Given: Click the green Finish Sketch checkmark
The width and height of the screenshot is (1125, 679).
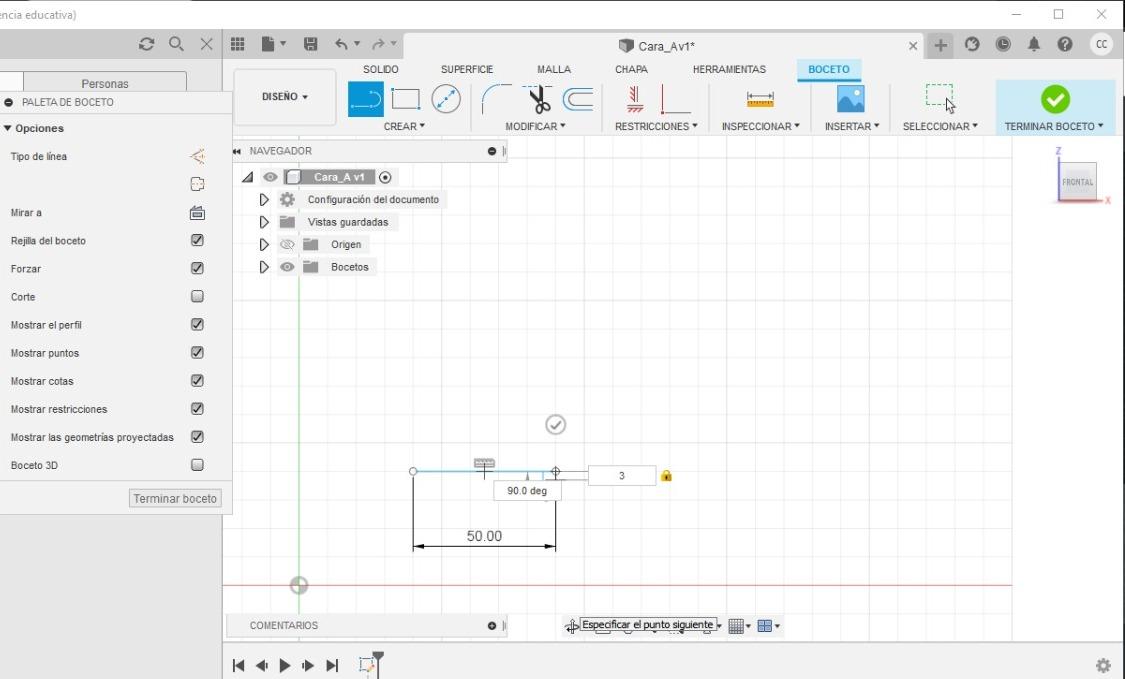Looking at the screenshot, I should pyautogui.click(x=1055, y=99).
